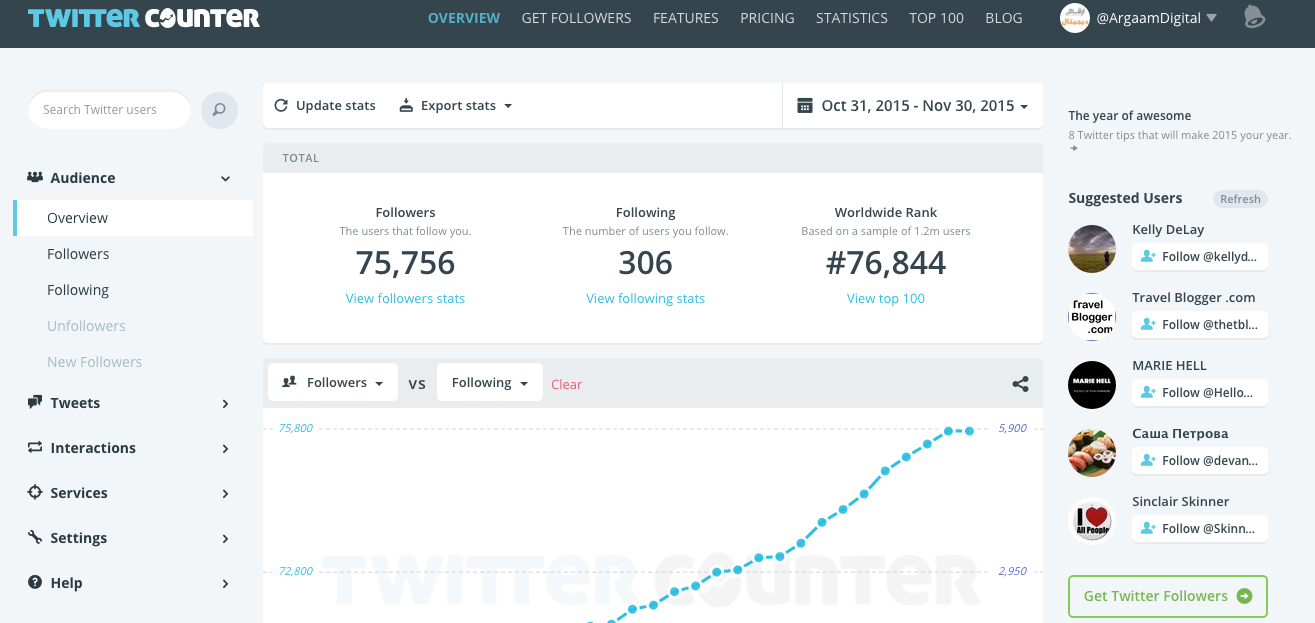1315x623 pixels.
Task: Follow @Skinn... suggested user
Action: point(1200,529)
